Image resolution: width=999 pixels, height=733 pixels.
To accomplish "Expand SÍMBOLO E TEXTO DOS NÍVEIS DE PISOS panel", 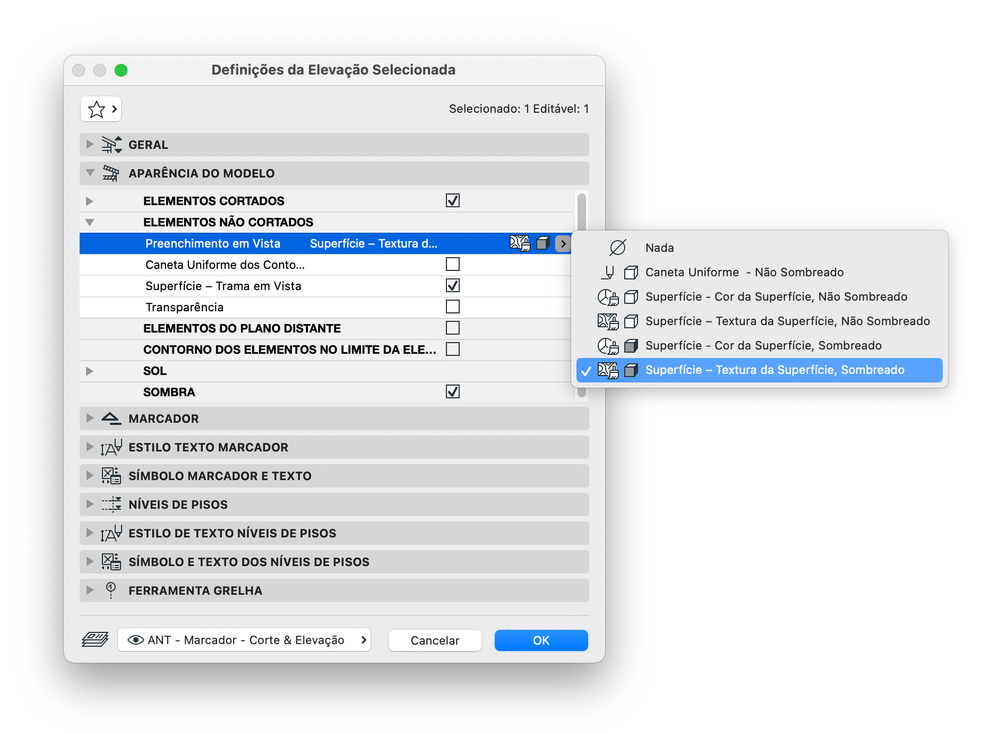I will click(90, 562).
